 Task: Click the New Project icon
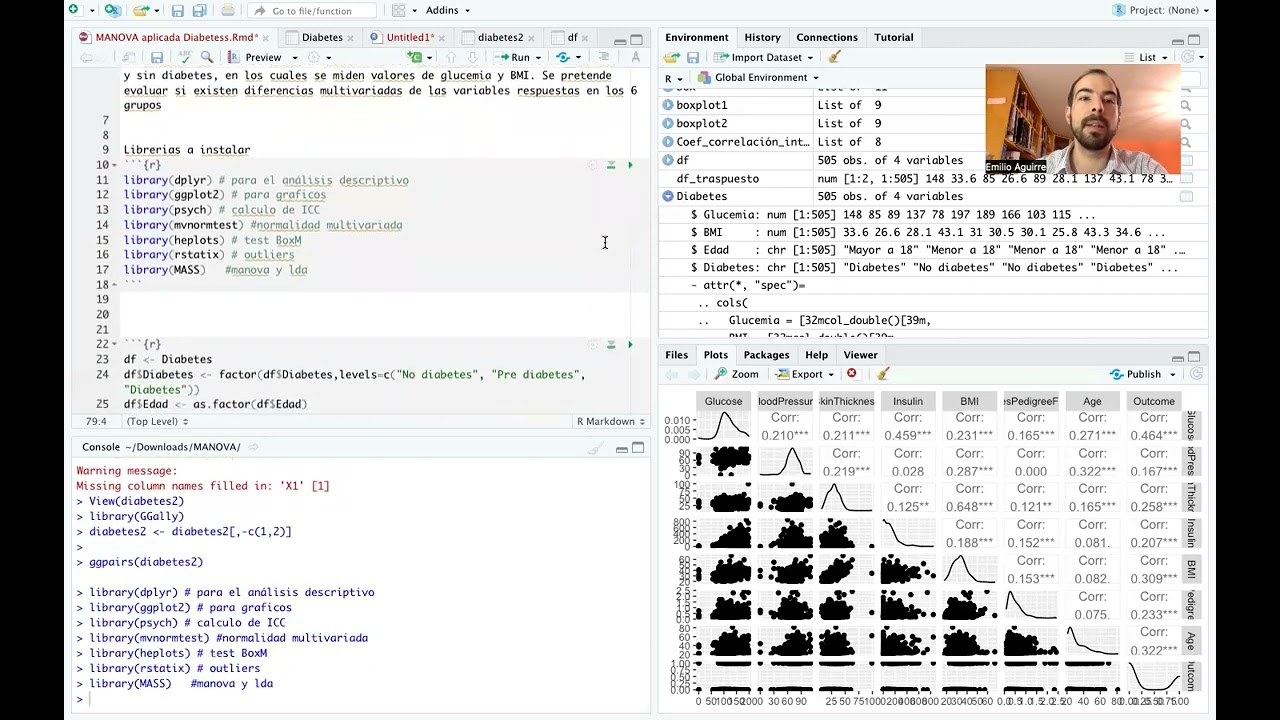[x=112, y=10]
